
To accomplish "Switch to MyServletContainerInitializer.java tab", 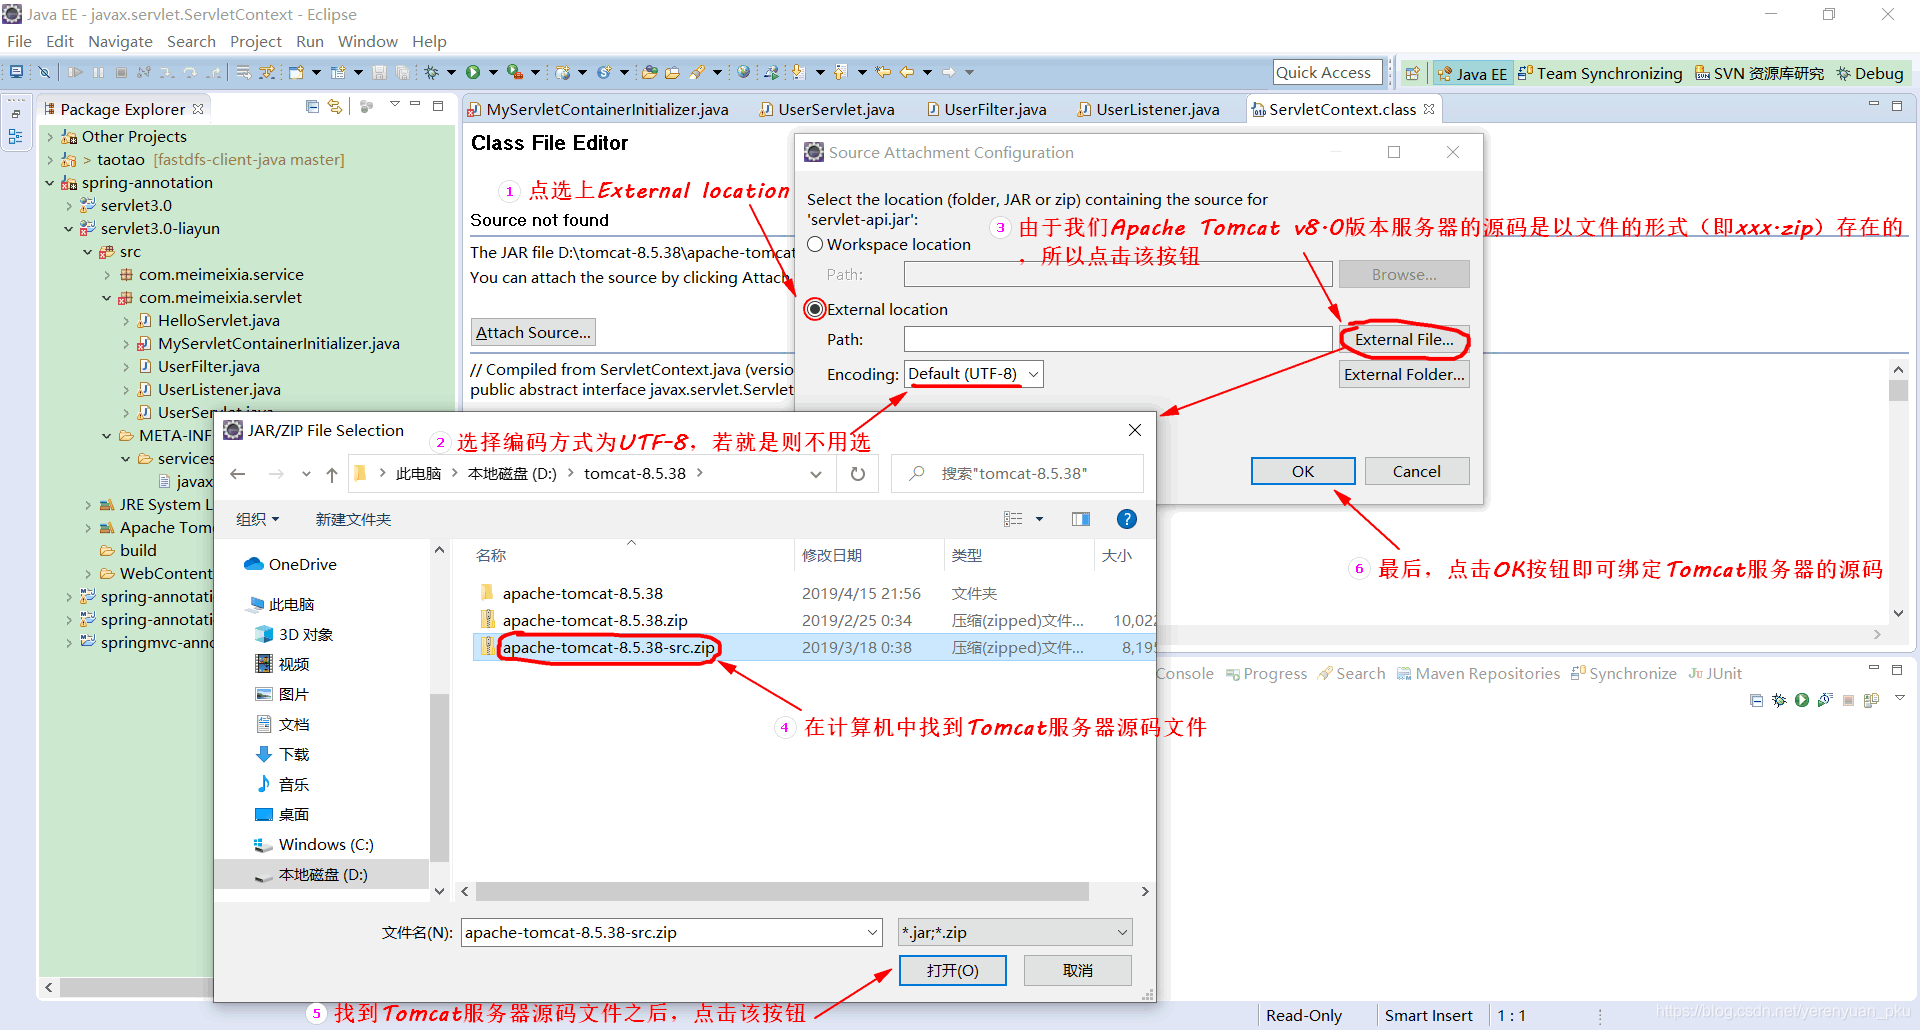I will point(599,109).
